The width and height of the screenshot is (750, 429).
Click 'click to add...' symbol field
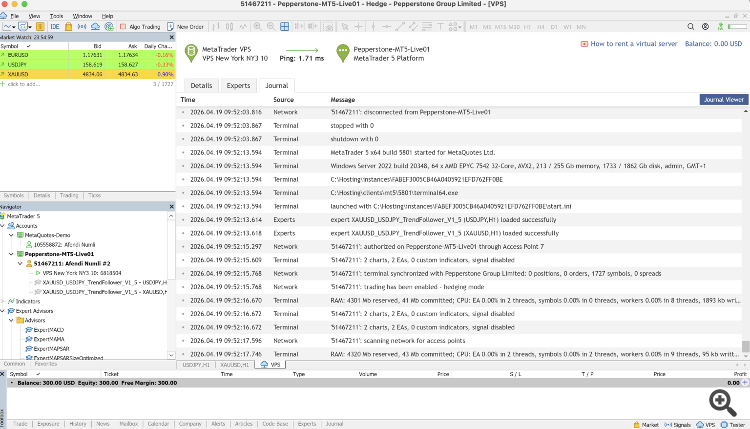[24, 84]
